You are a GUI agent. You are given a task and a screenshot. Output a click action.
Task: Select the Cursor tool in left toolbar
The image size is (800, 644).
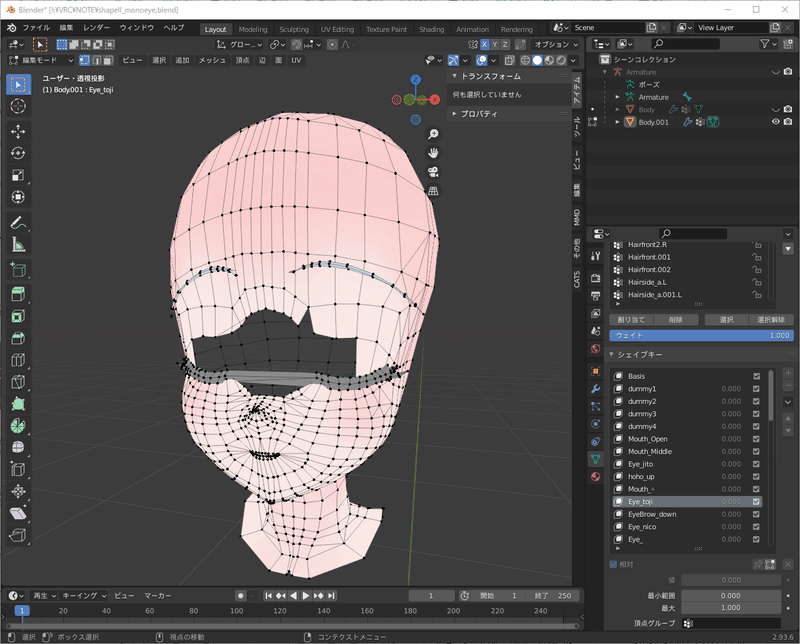(x=18, y=106)
